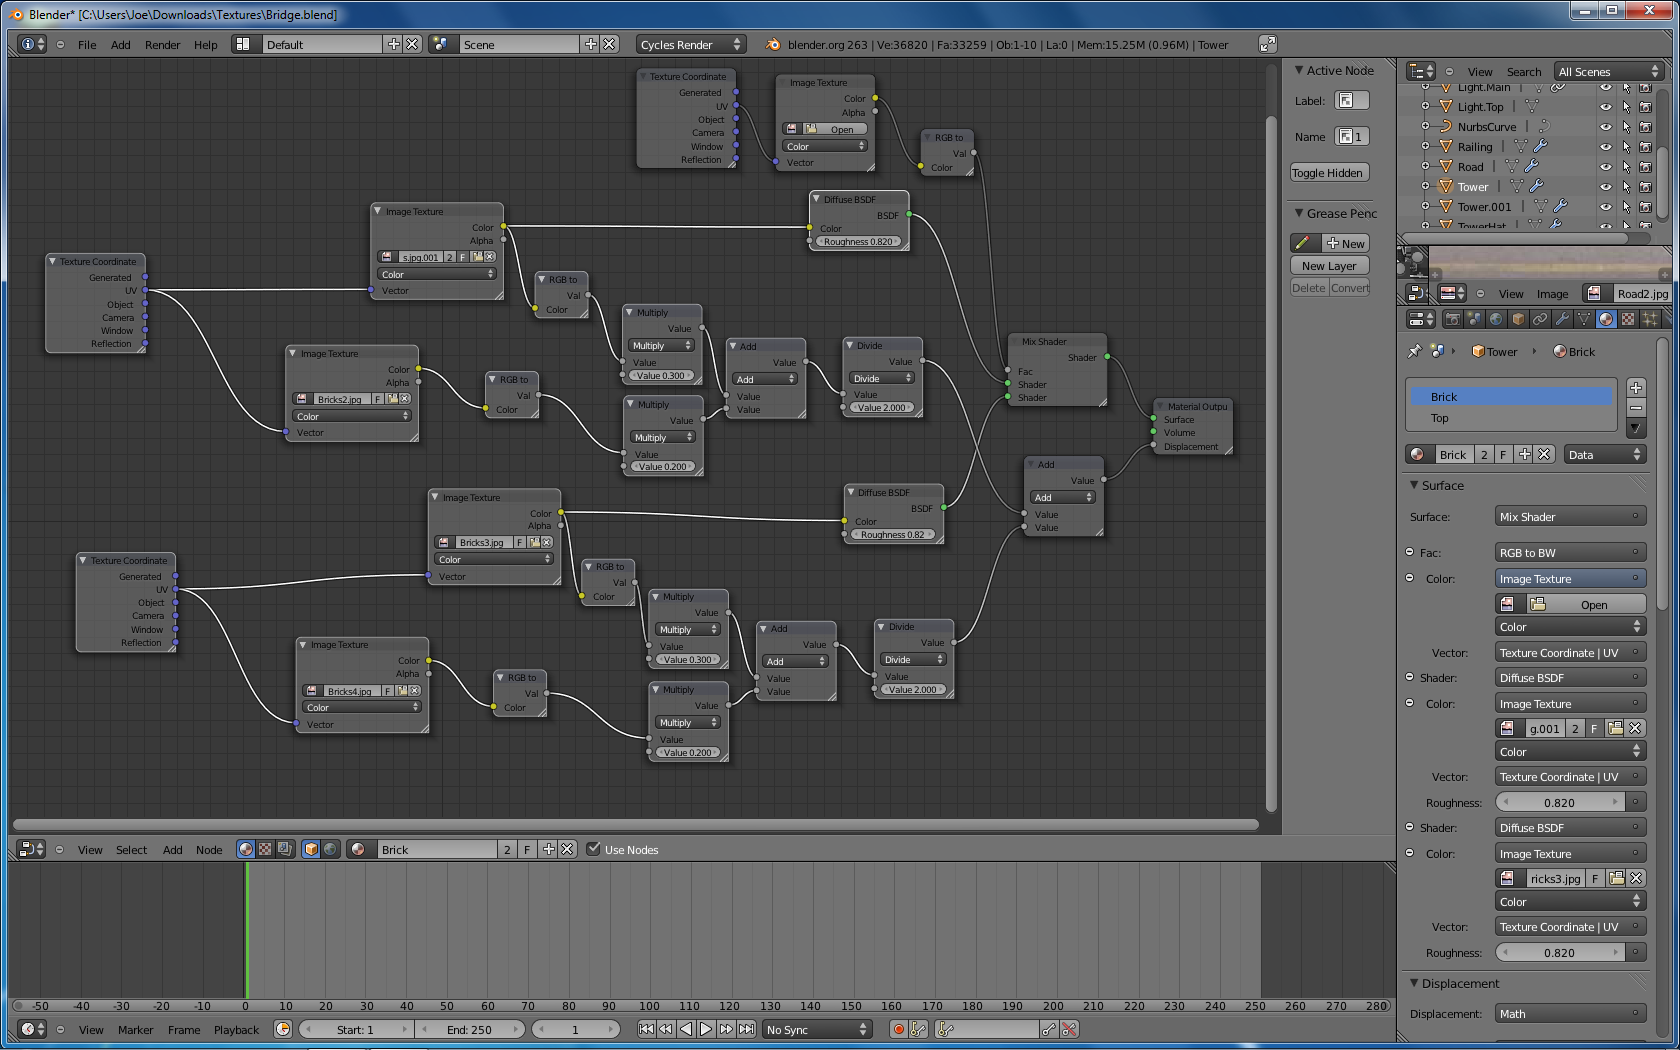
Task: Collapse the Grease Pencil panel
Action: (x=1298, y=213)
